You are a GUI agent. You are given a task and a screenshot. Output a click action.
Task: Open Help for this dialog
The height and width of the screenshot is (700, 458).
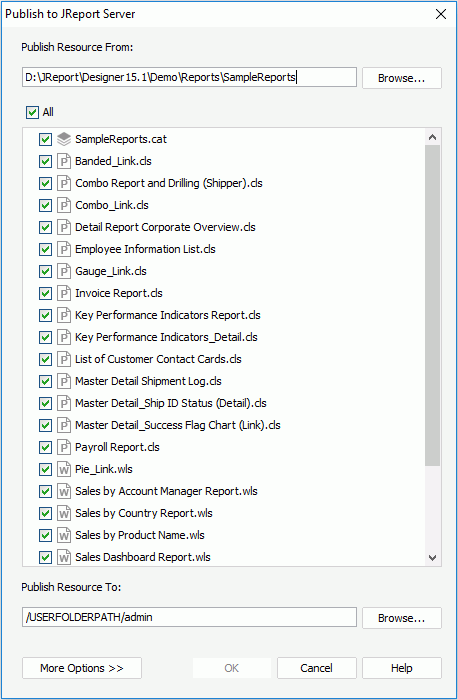[x=402, y=668]
